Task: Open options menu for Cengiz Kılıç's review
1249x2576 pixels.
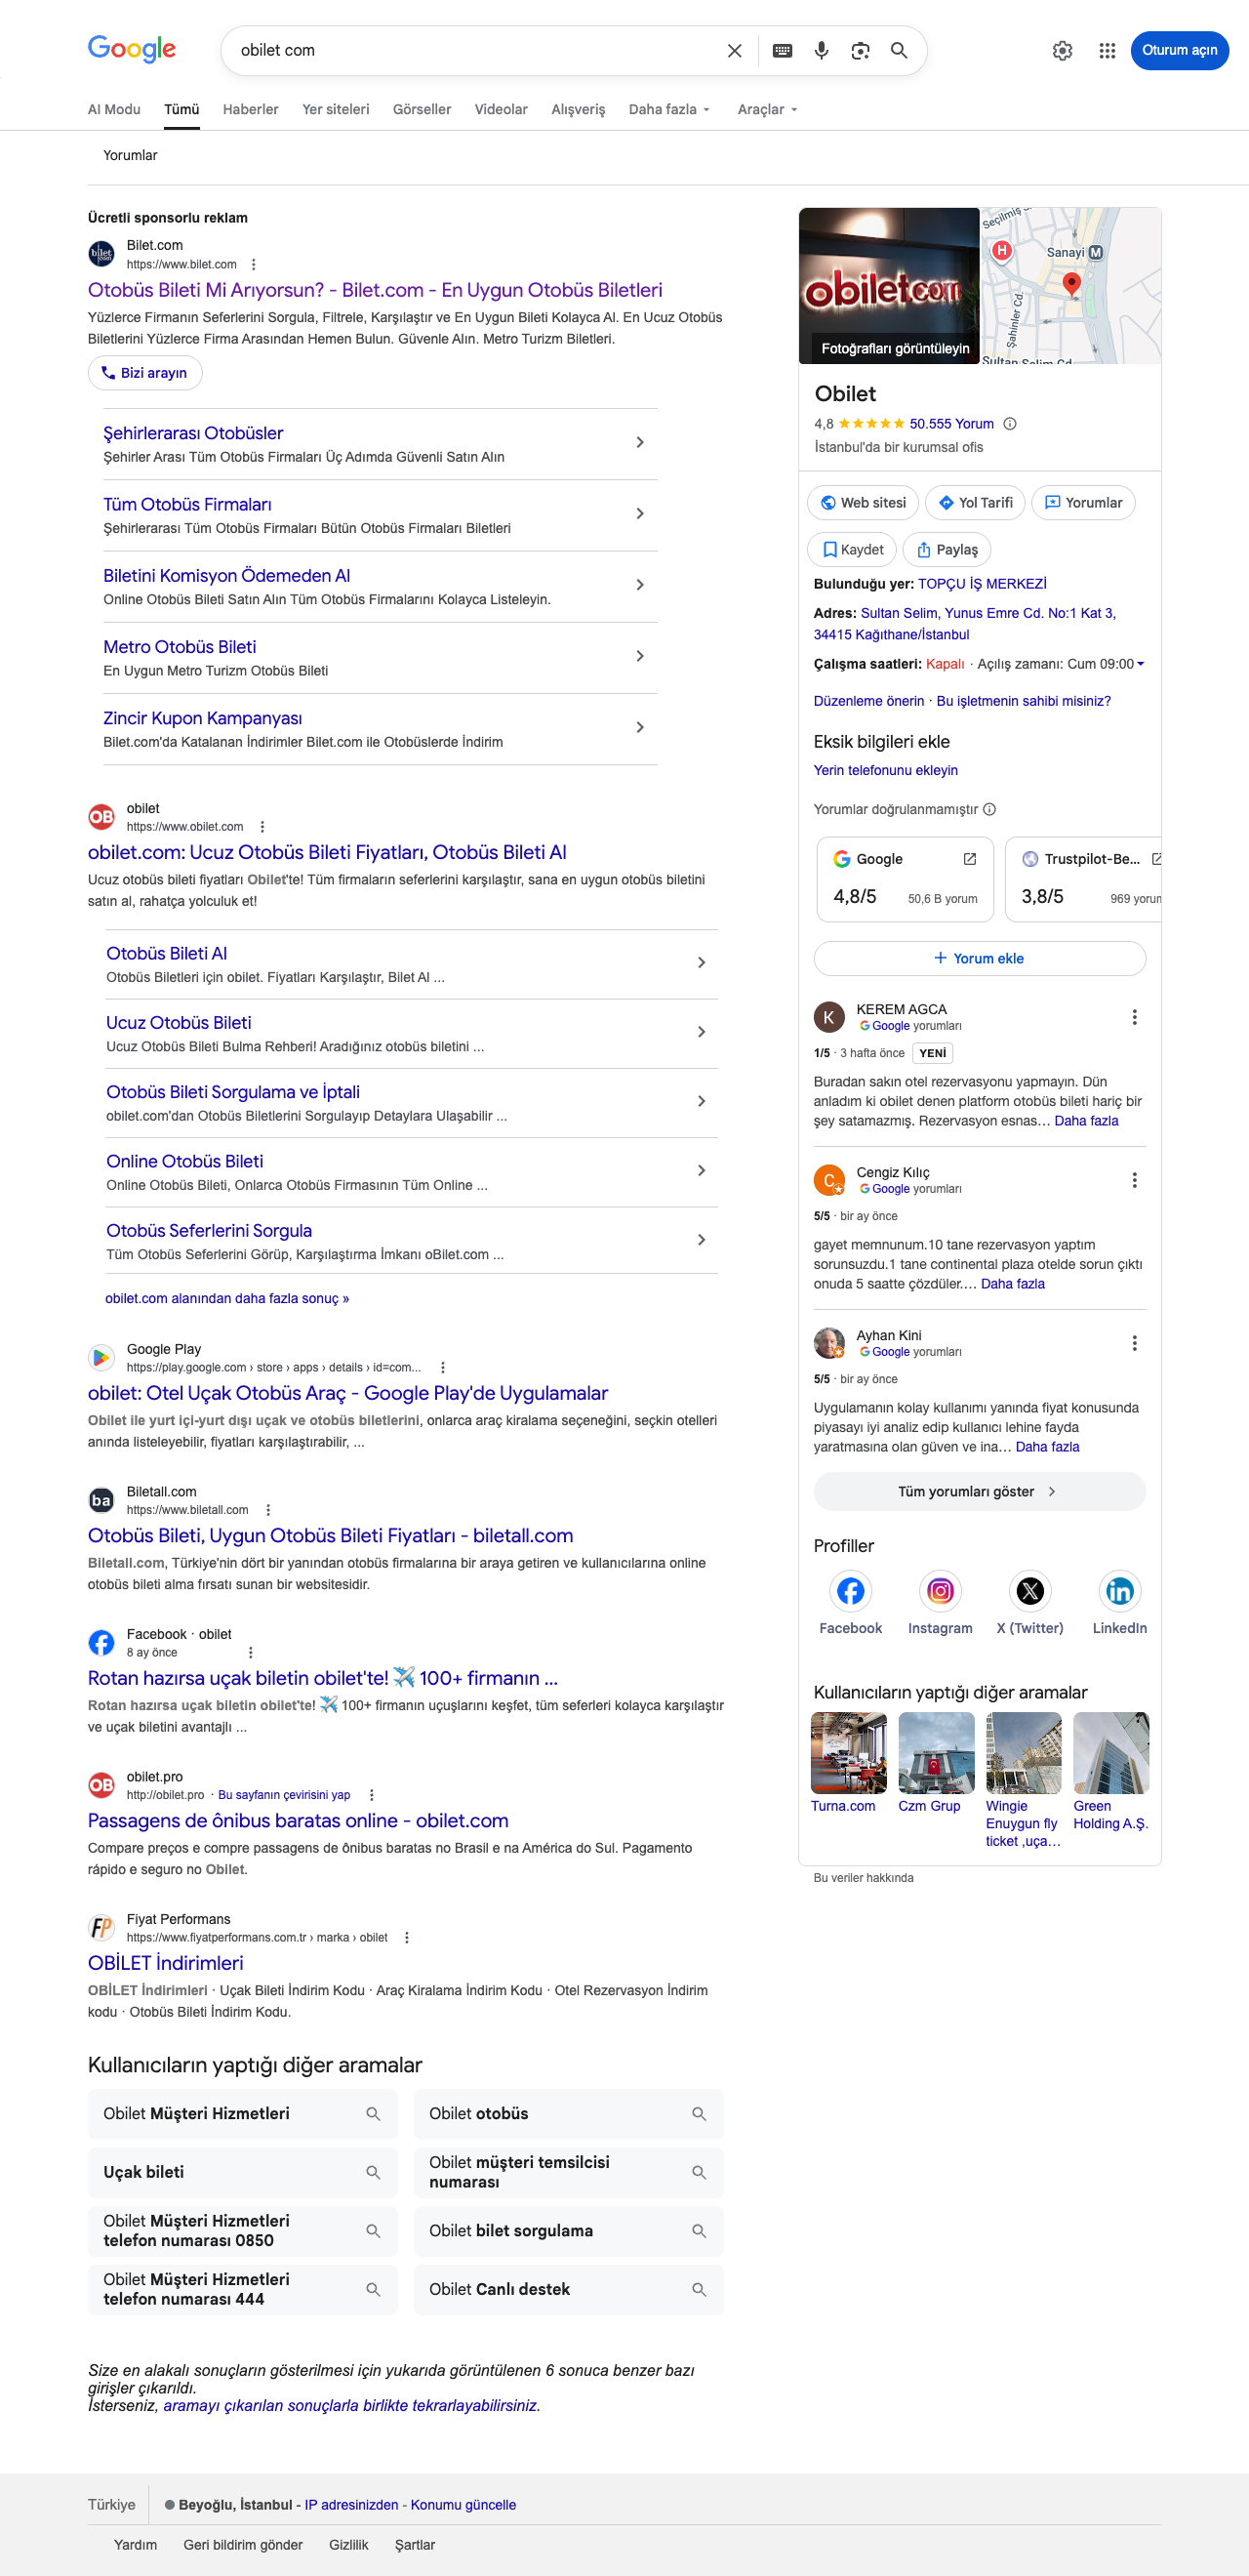Action: (1134, 1180)
